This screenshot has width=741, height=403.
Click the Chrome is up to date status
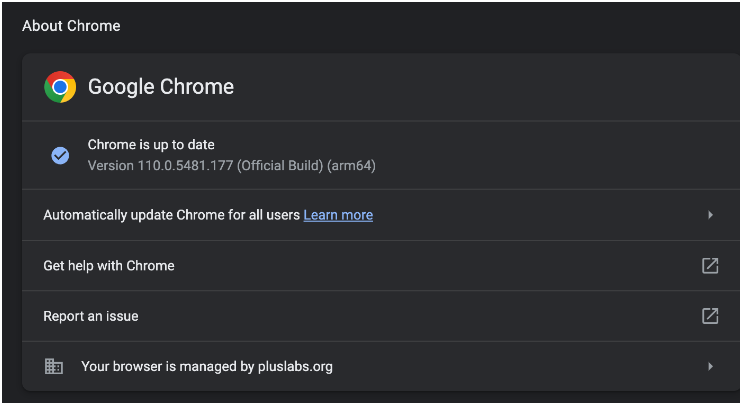pyautogui.click(x=151, y=145)
